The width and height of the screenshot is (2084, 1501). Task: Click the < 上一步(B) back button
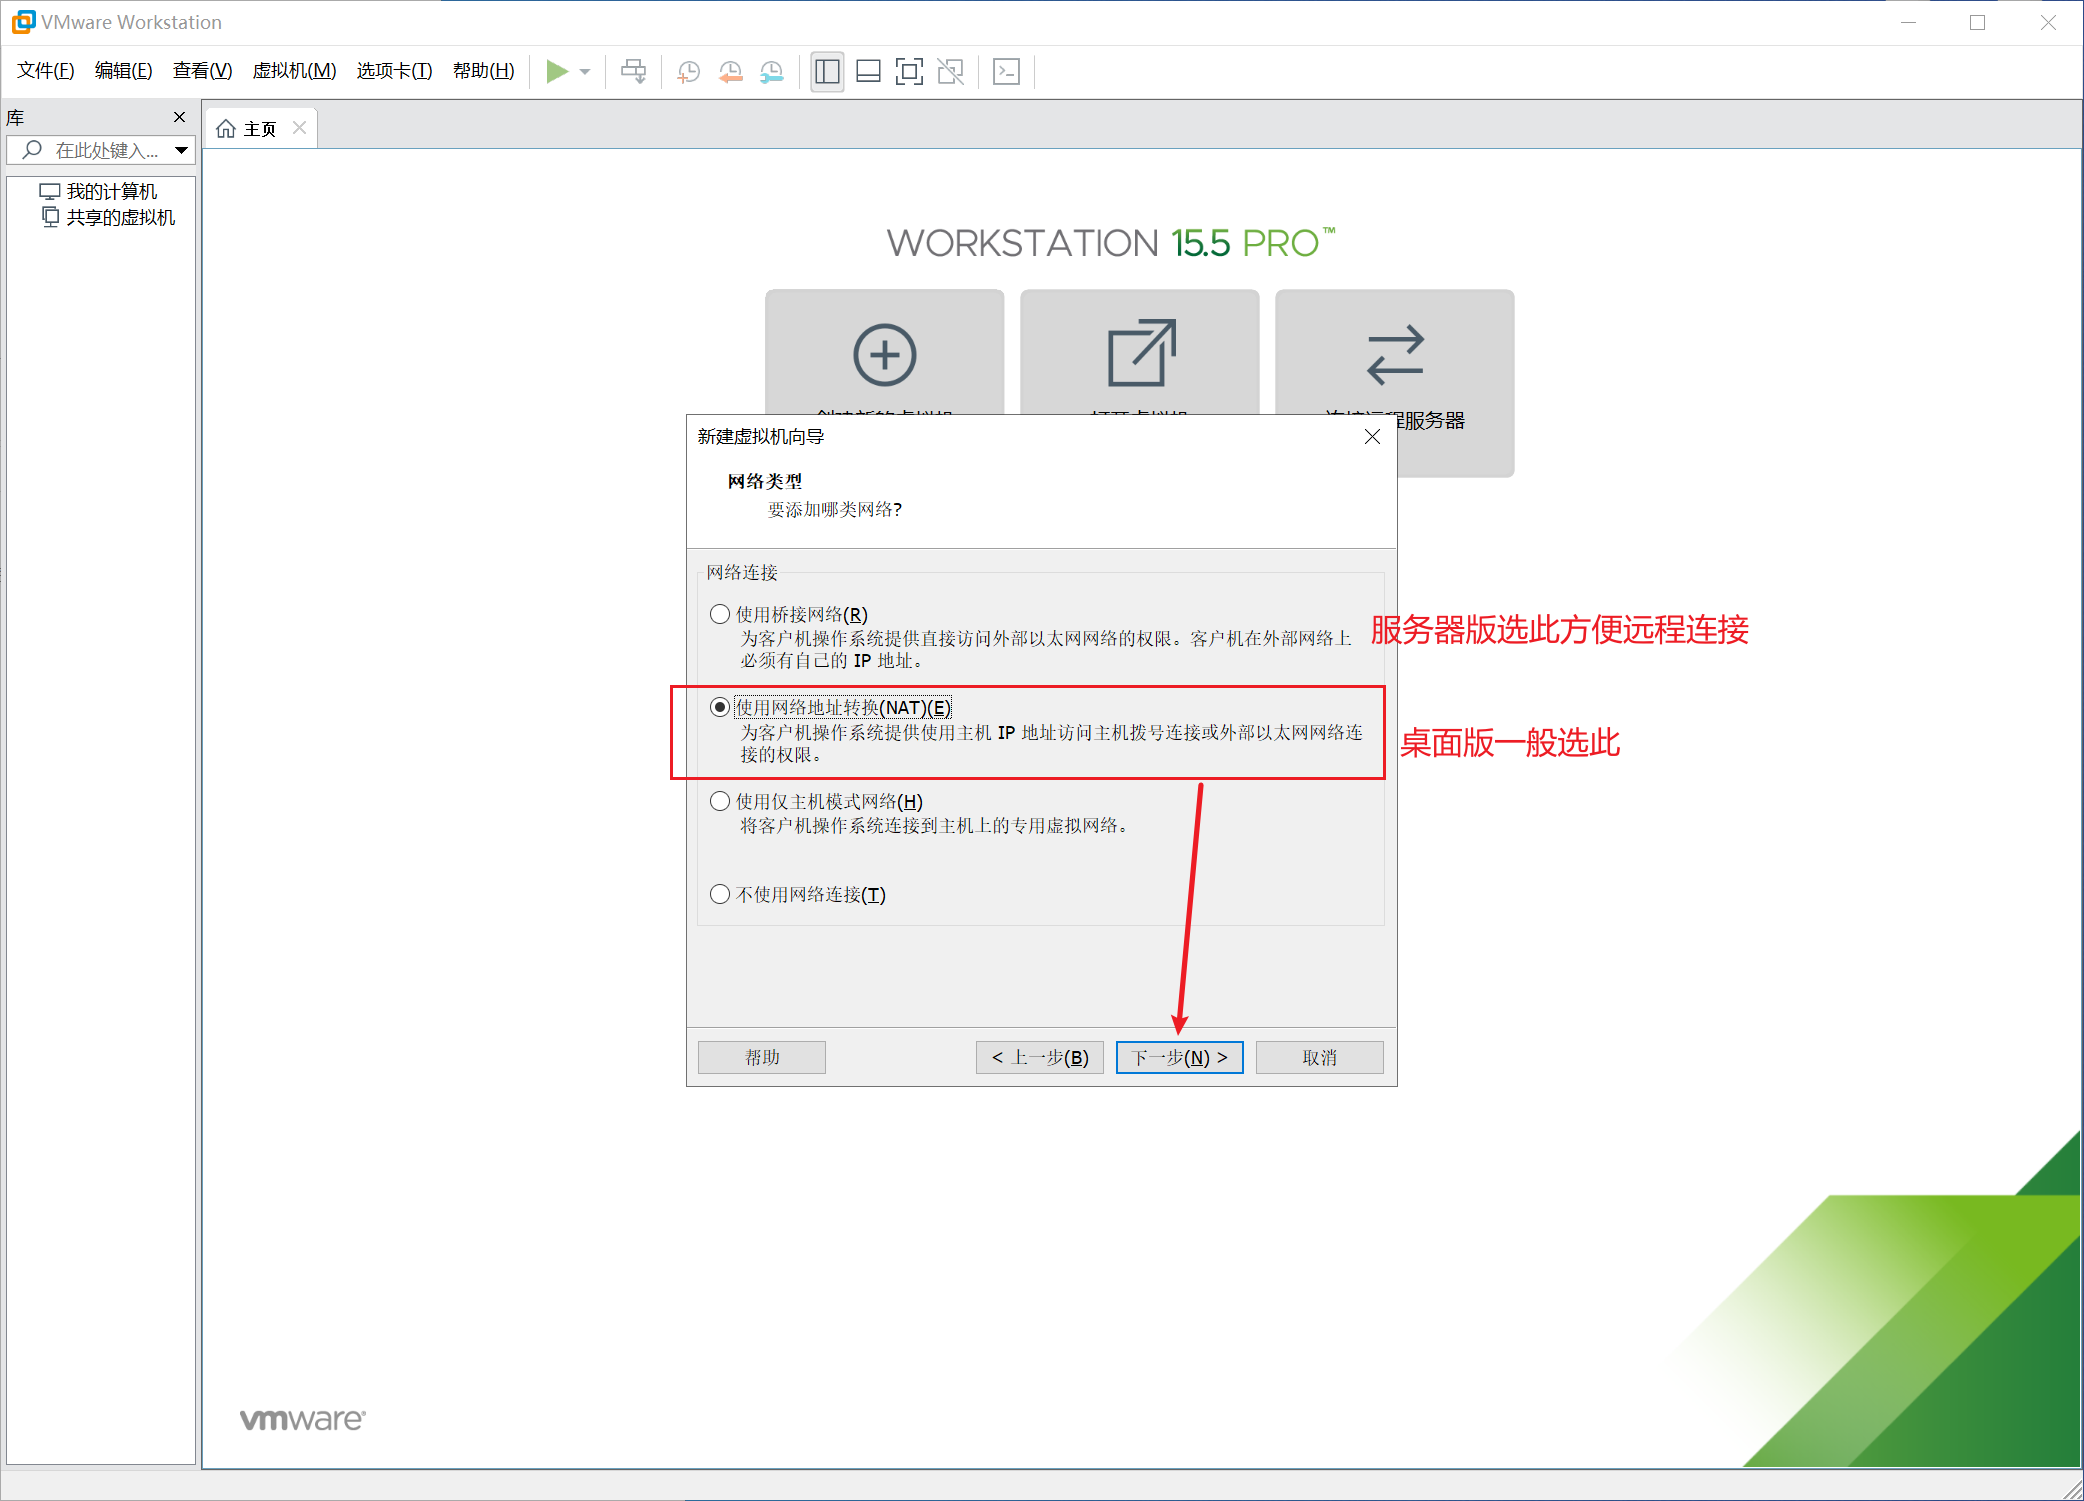click(x=1039, y=1057)
